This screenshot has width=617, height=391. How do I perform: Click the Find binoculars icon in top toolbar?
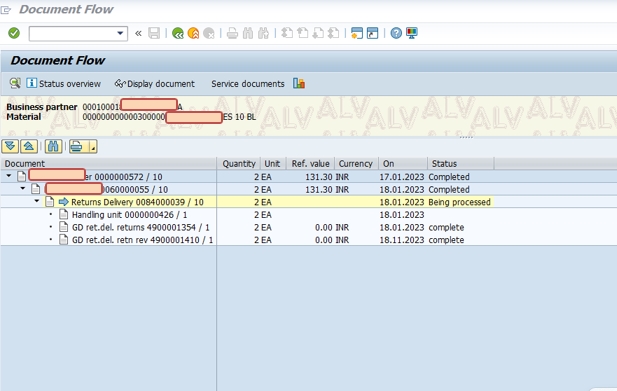coord(248,33)
